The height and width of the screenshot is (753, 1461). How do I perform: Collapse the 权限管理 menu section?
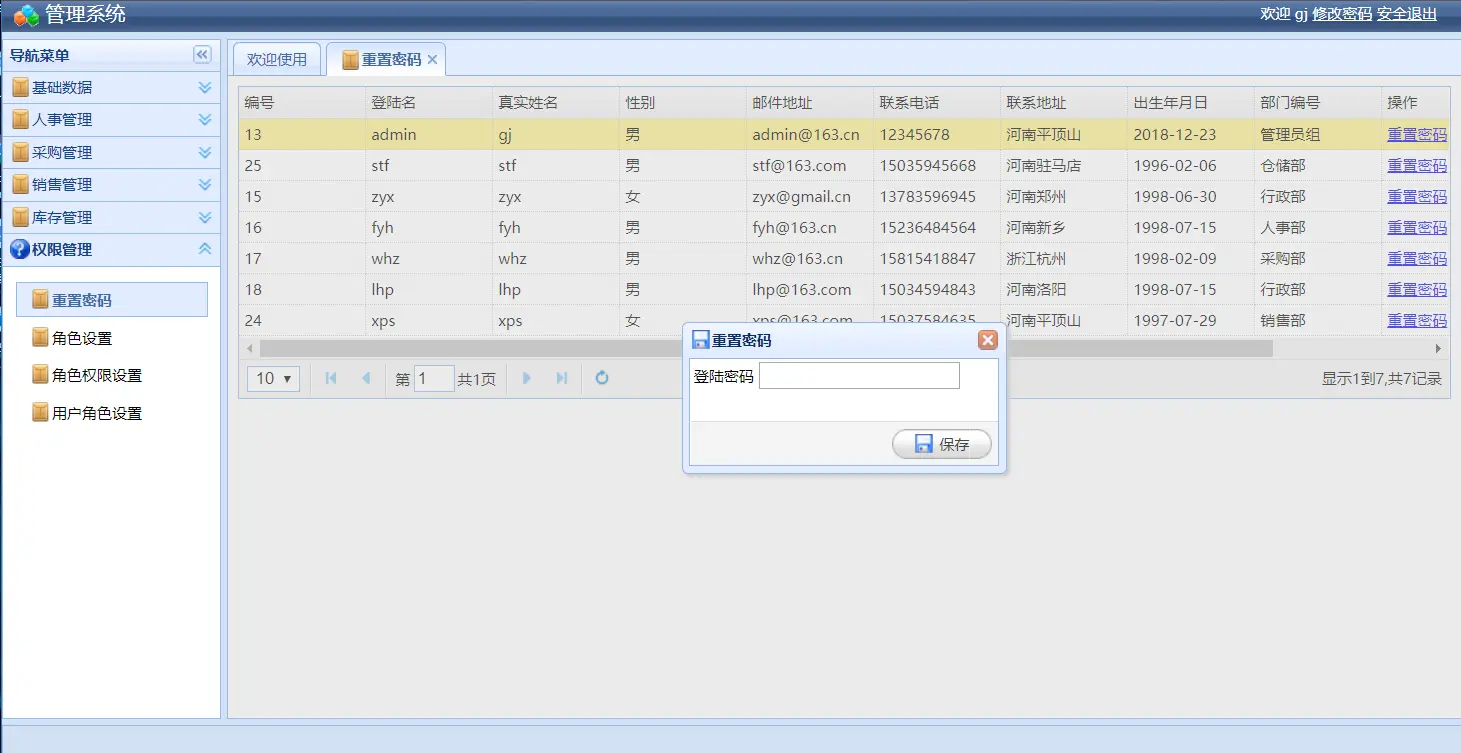click(205, 250)
